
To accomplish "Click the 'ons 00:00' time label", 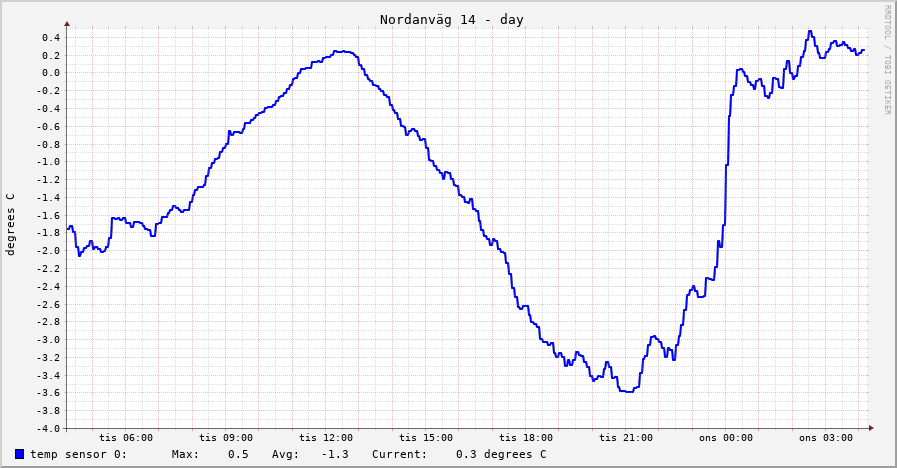I will [726, 438].
